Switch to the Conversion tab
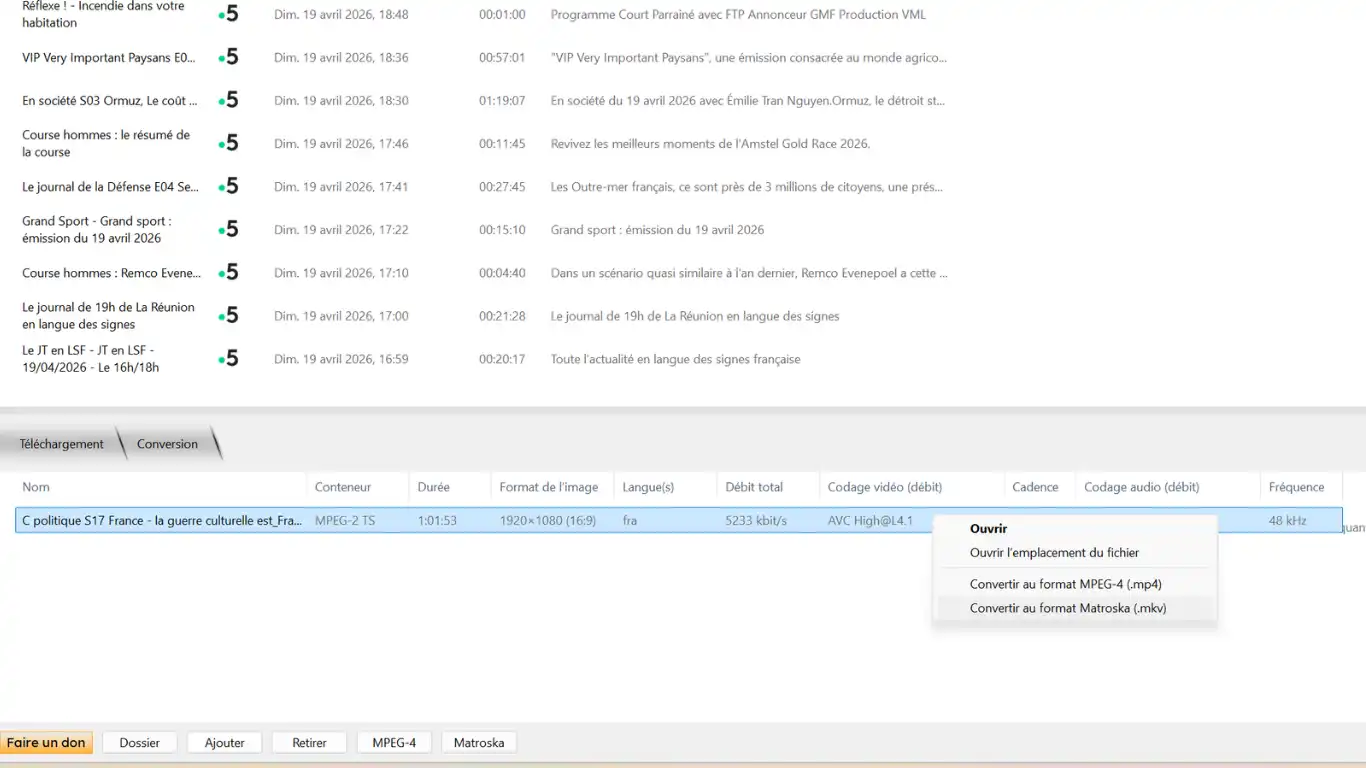Screen dimensions: 1366x768 click(x=167, y=444)
